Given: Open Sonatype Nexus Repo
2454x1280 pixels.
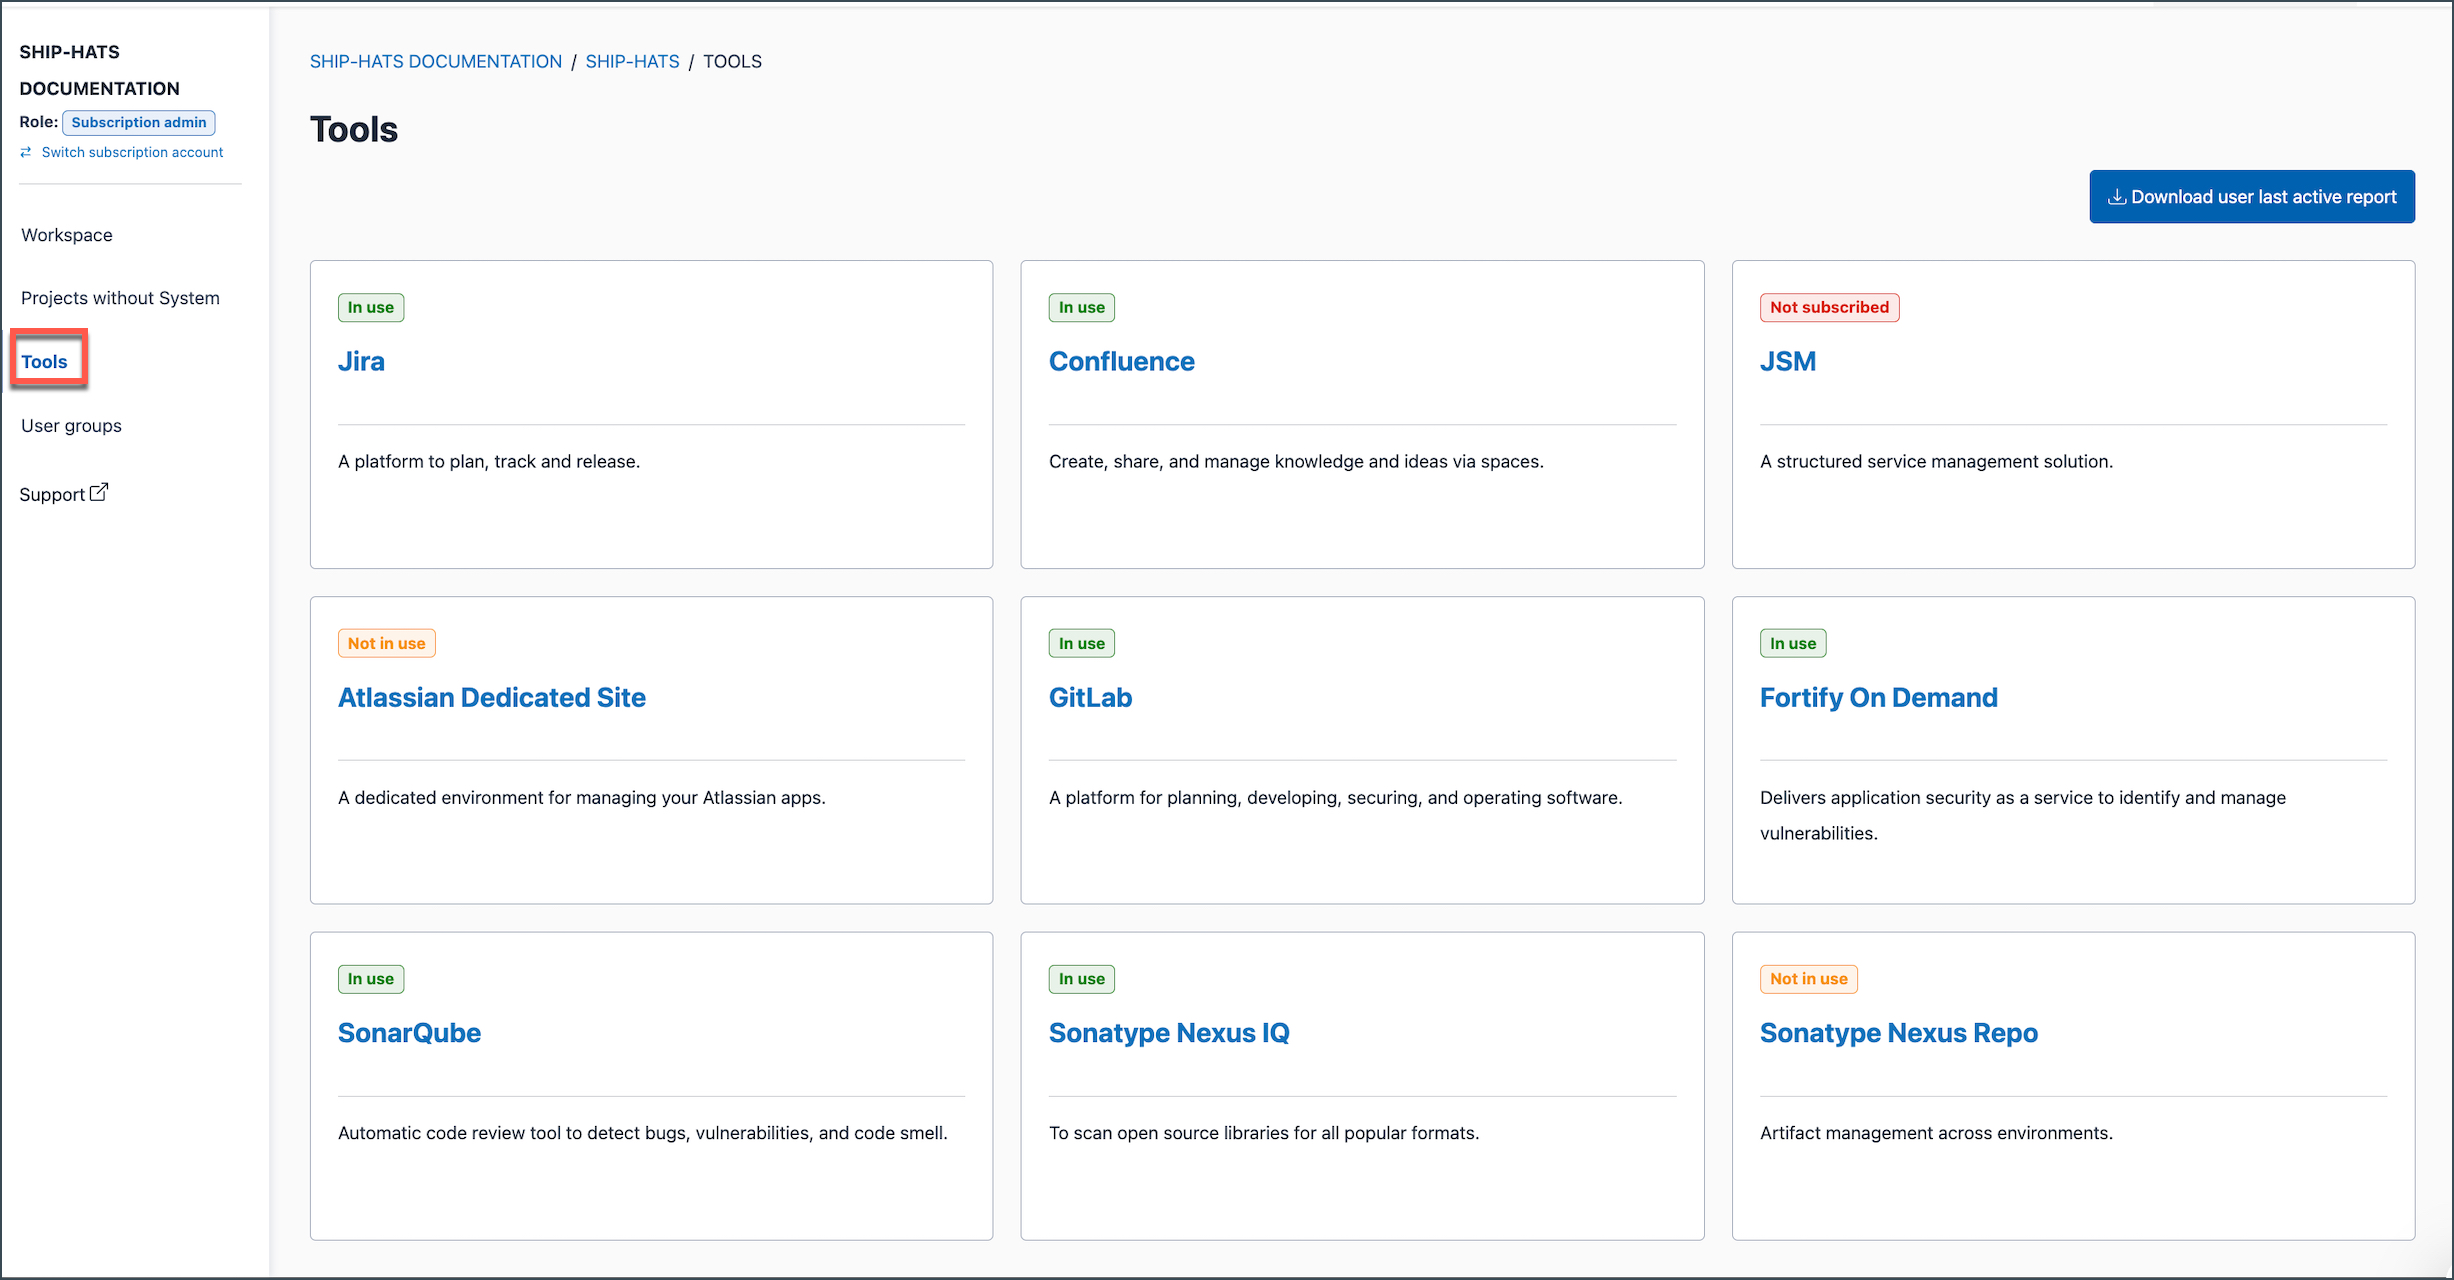Looking at the screenshot, I should click(1898, 1033).
